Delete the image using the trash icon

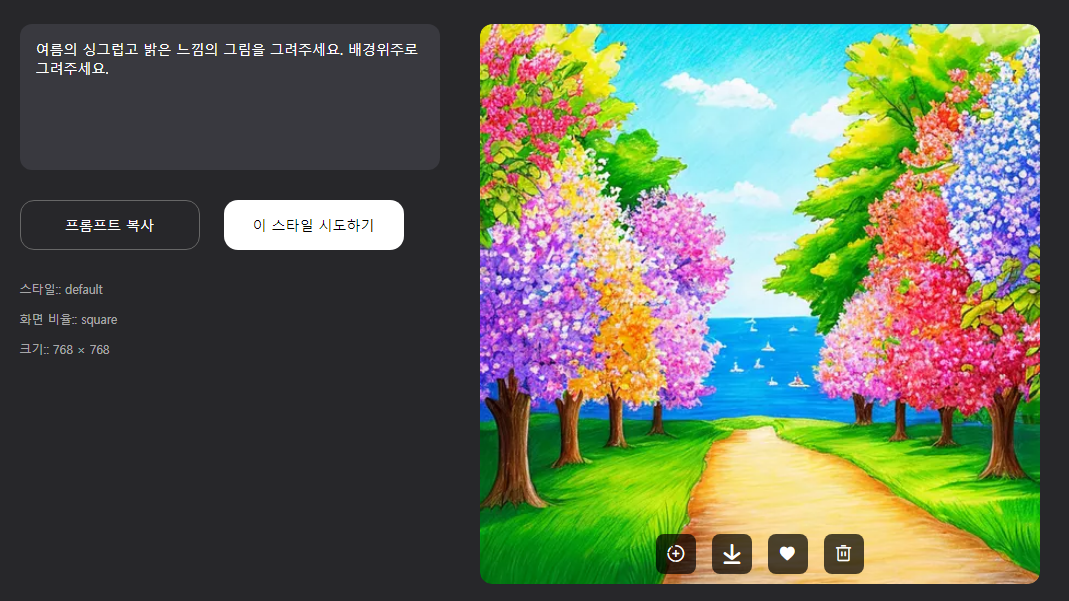[x=843, y=553]
